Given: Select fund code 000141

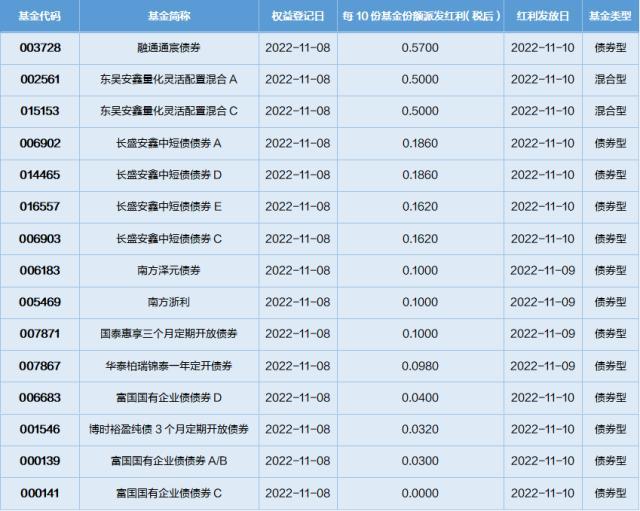Looking at the screenshot, I should [40, 493].
